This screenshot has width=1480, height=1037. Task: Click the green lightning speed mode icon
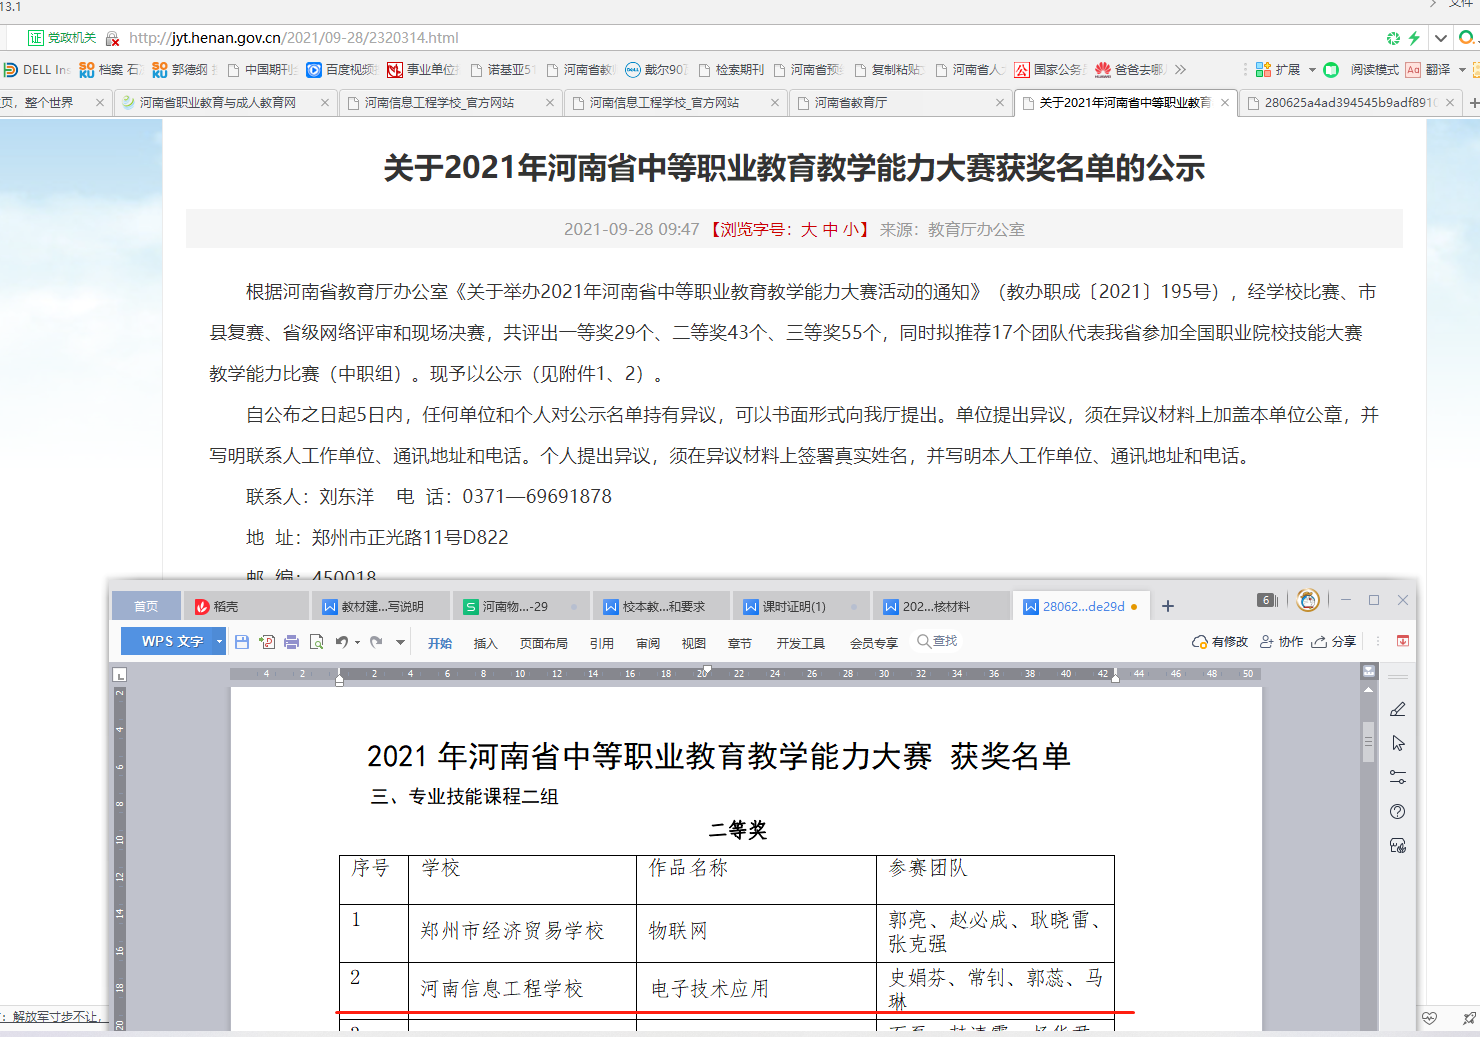point(1414,38)
